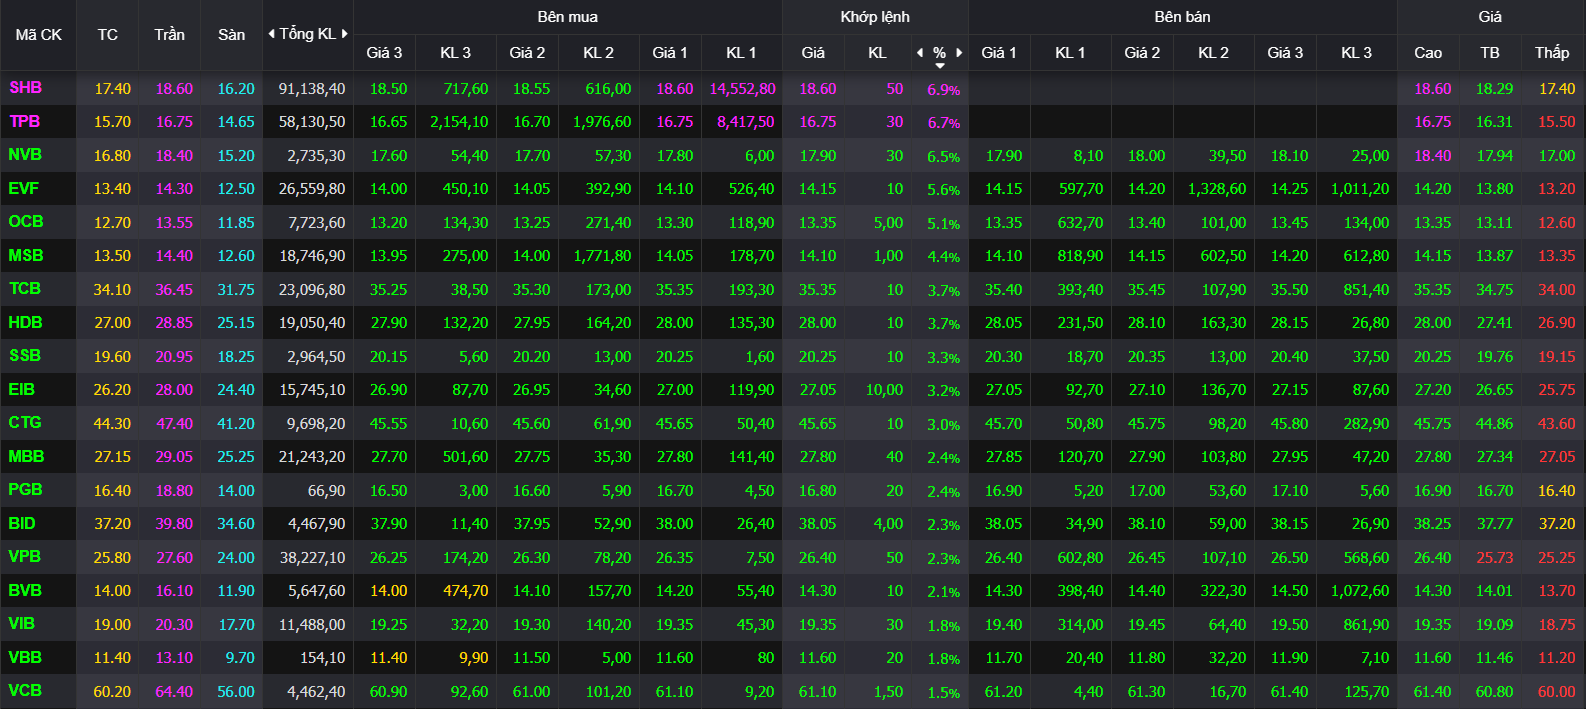Click VBB low price 11.20
The image size is (1586, 709).
1556,658
